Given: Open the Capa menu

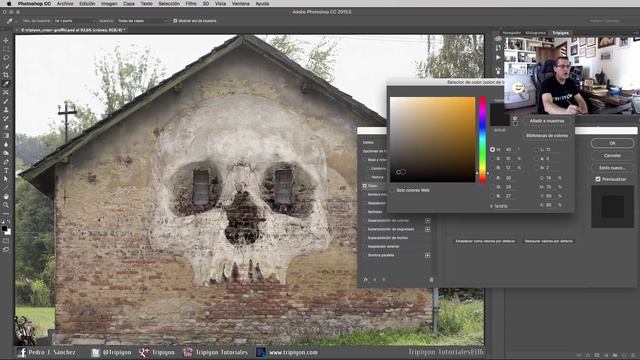Looking at the screenshot, I should coord(129,4).
